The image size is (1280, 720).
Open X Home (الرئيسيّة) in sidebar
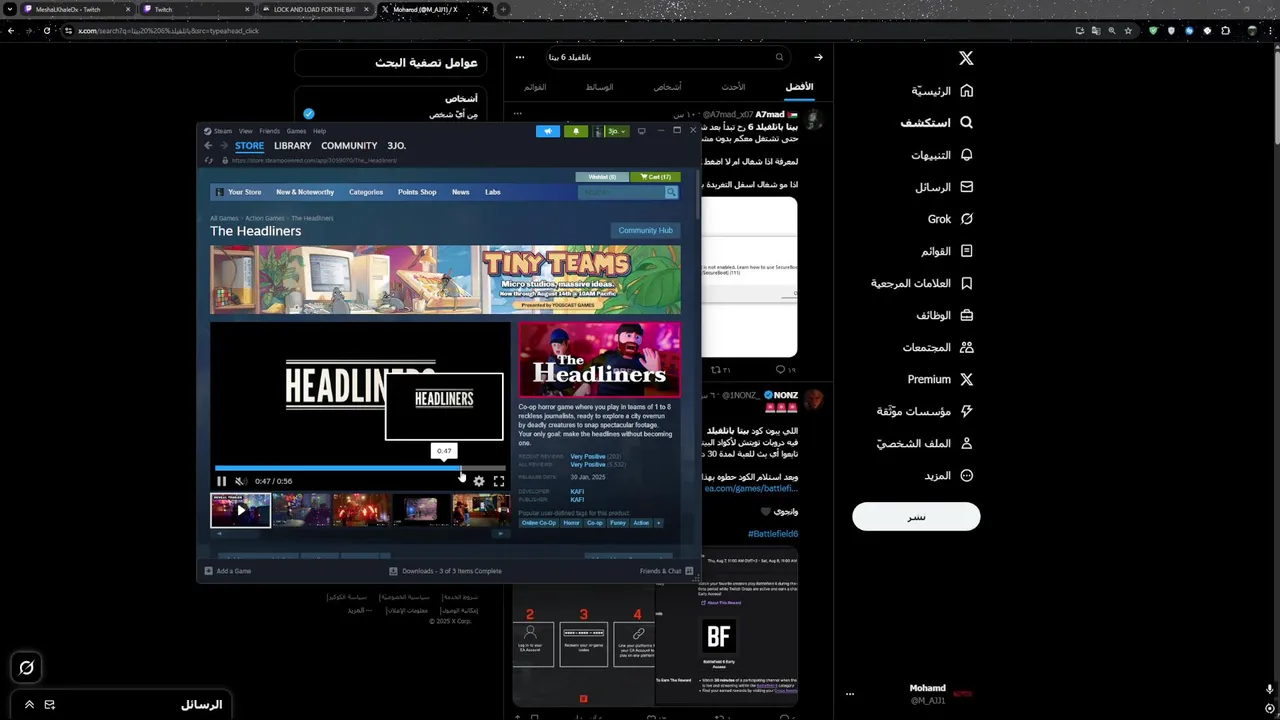click(x=942, y=91)
